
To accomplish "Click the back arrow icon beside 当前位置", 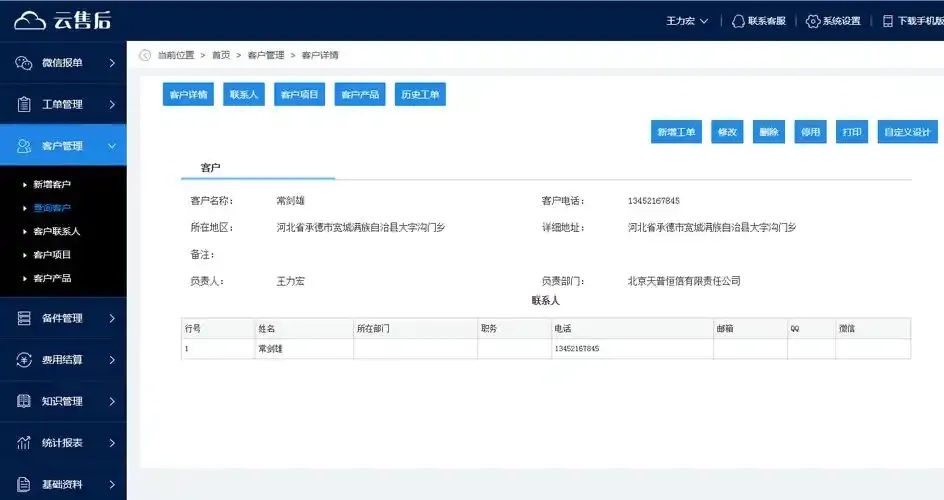I will [145, 55].
